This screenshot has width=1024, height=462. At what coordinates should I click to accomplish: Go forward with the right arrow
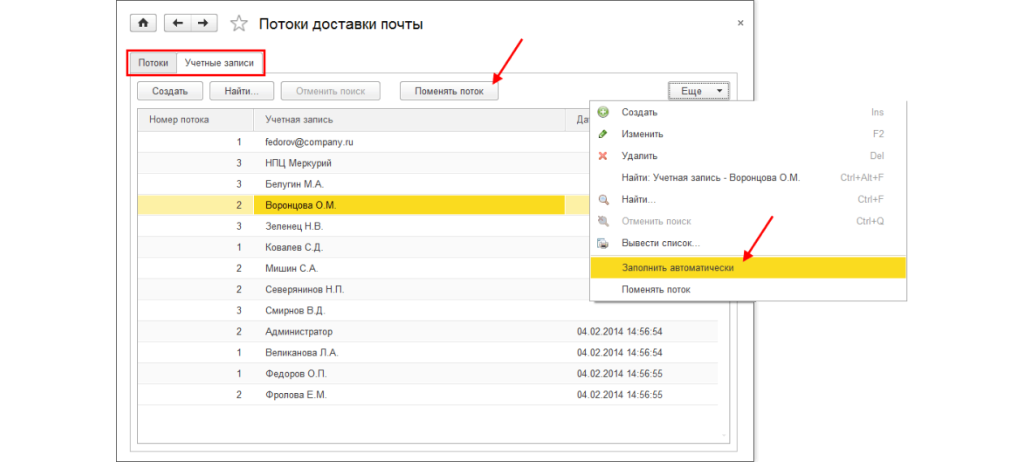coord(203,23)
